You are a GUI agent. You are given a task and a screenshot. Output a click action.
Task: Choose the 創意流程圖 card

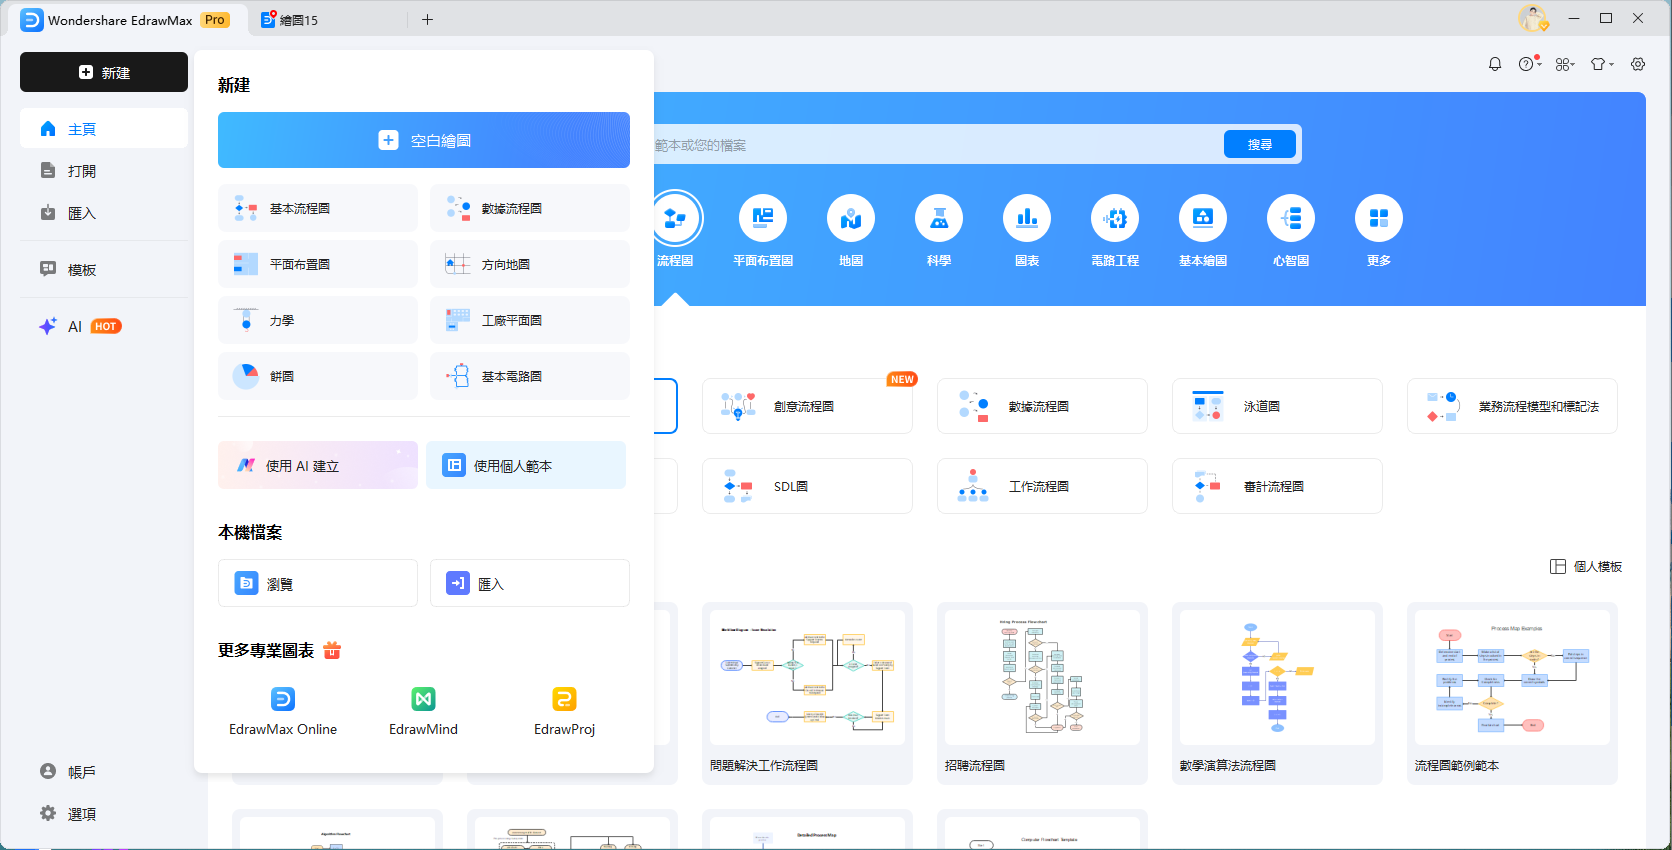(x=807, y=406)
